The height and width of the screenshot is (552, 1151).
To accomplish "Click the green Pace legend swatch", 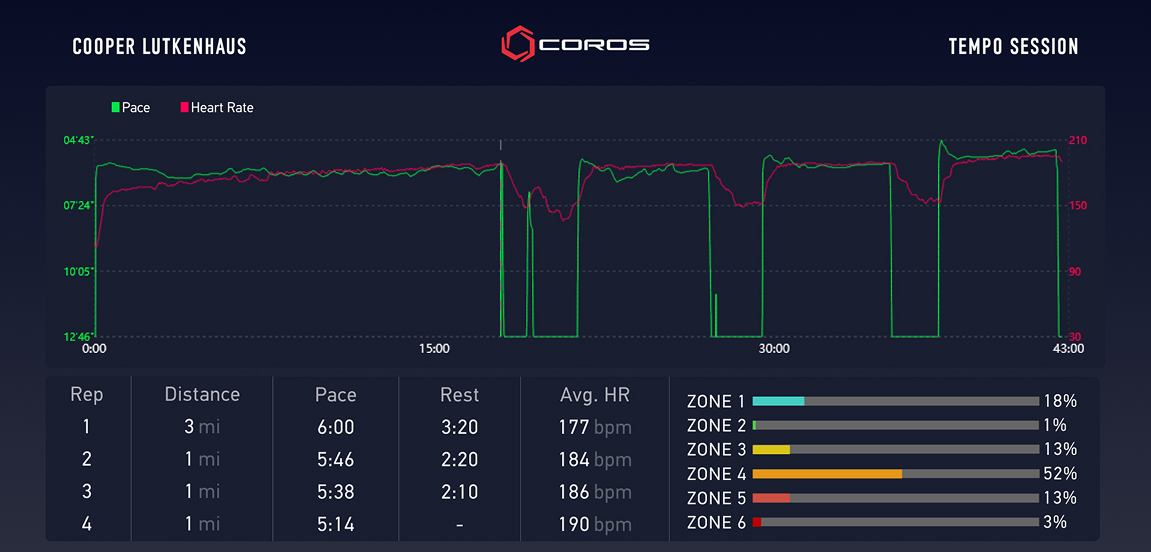I will [x=115, y=108].
